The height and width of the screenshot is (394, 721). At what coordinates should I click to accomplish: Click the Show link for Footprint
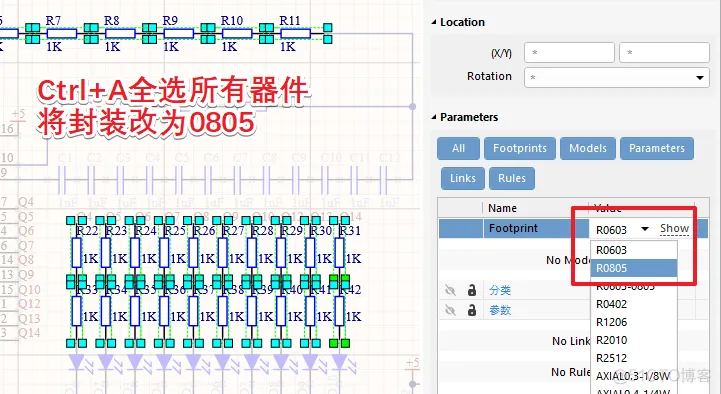674,228
